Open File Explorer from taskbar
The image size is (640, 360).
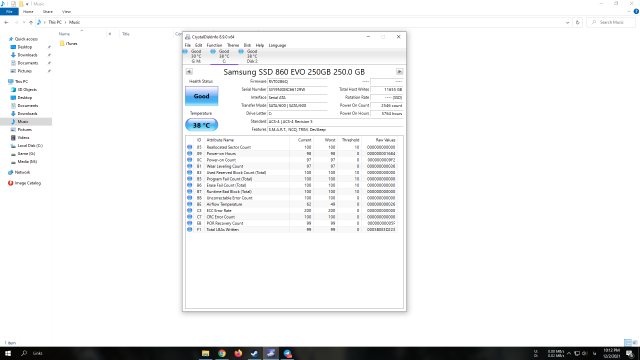[206, 353]
